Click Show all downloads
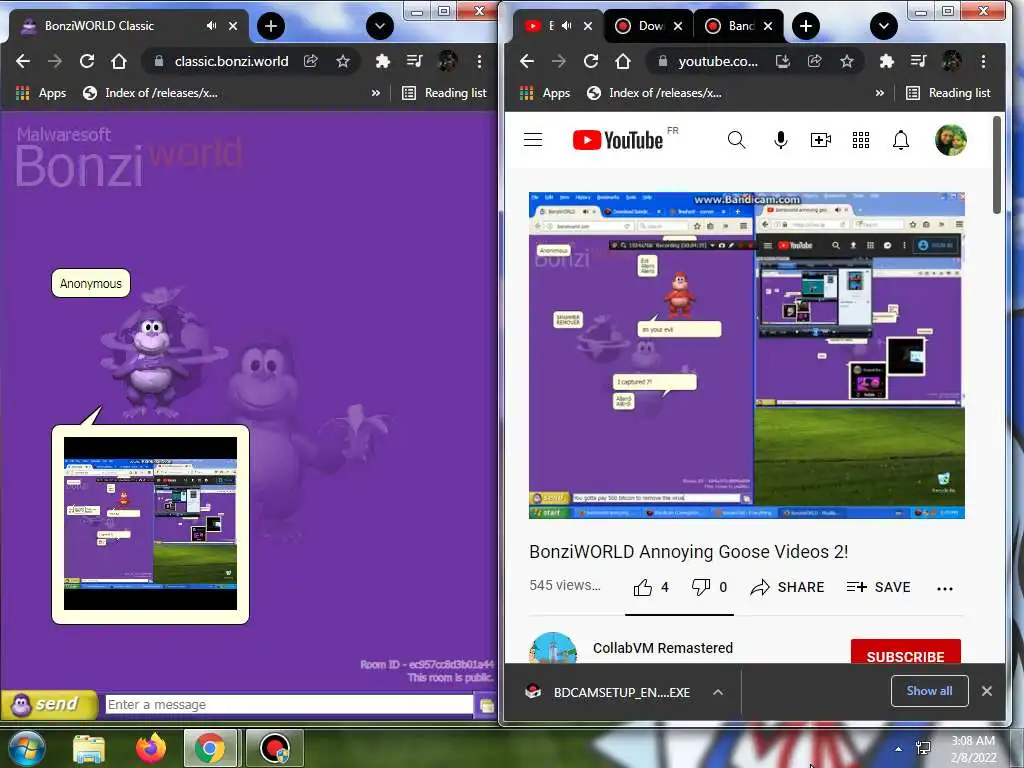The width and height of the screenshot is (1024, 768). point(929,691)
